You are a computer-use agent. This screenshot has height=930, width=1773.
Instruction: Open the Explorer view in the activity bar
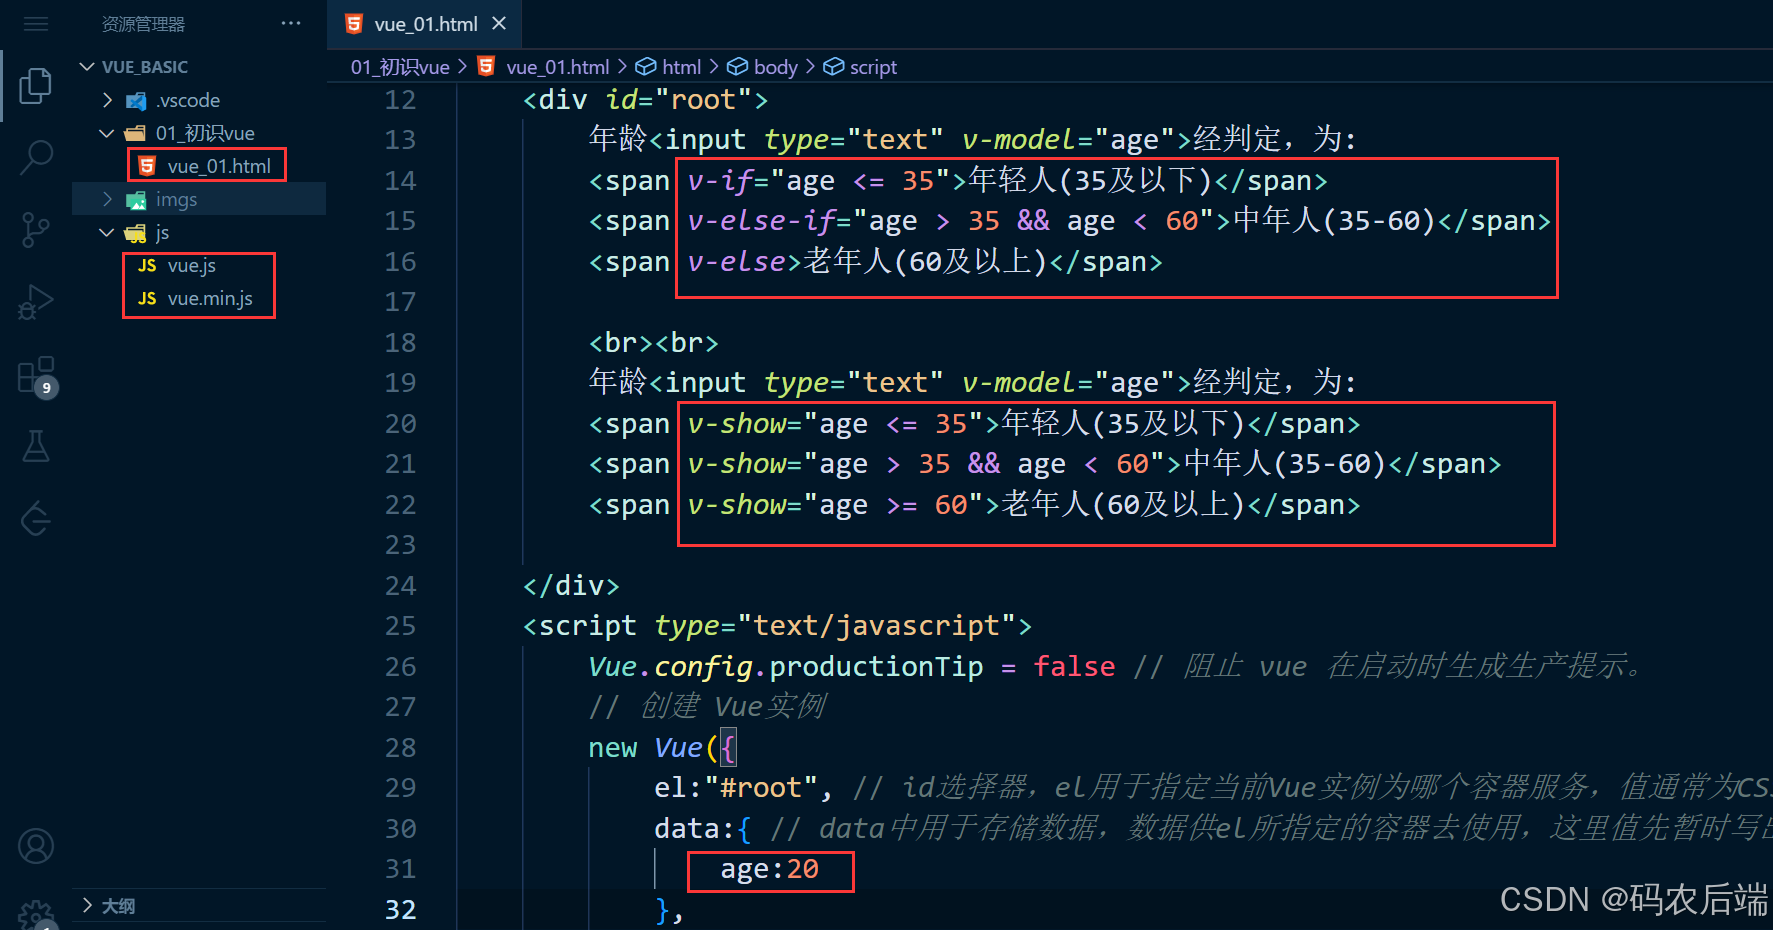point(35,85)
